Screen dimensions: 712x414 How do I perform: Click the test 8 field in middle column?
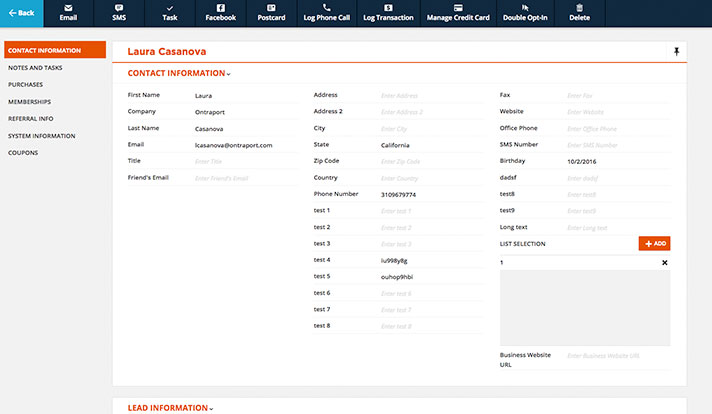[432, 326]
